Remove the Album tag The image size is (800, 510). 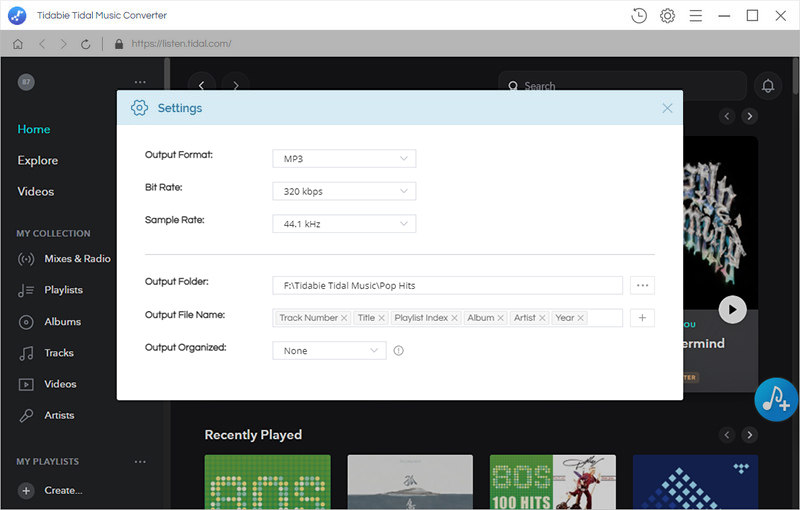pos(501,318)
